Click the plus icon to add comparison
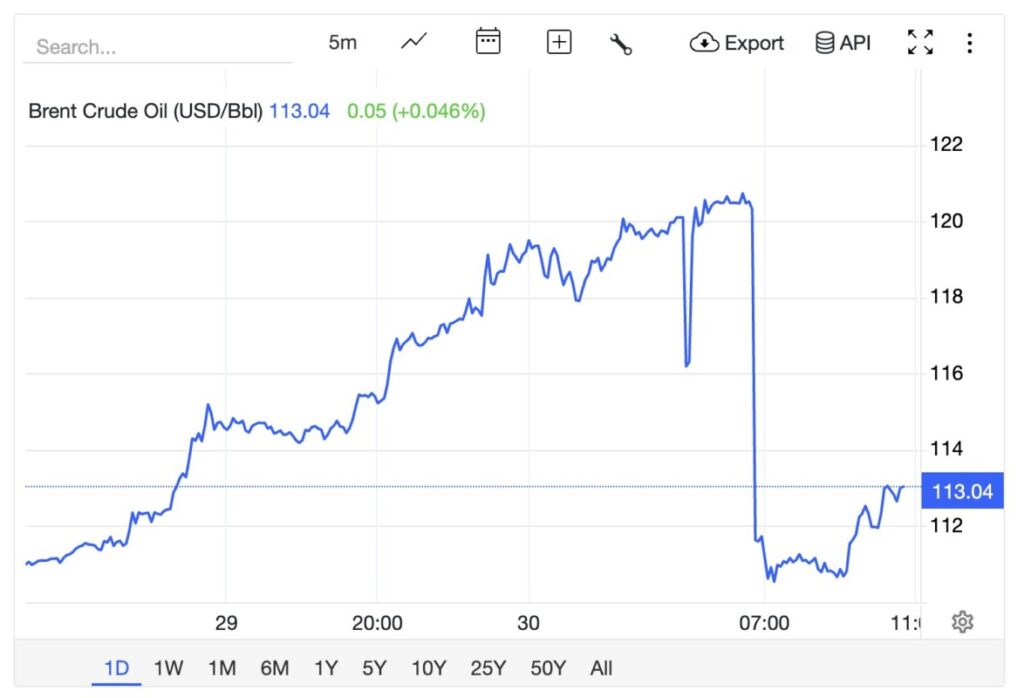Viewport: 1024px width, 698px height. pos(559,42)
